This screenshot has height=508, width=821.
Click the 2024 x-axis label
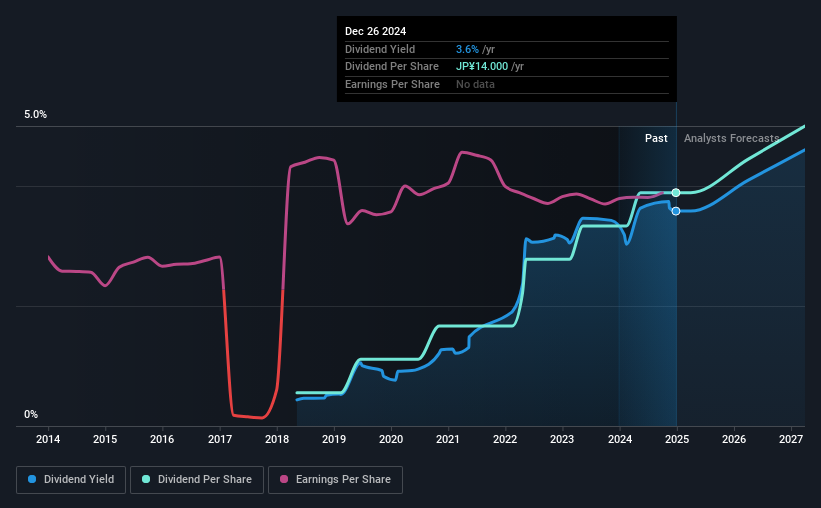coord(620,439)
